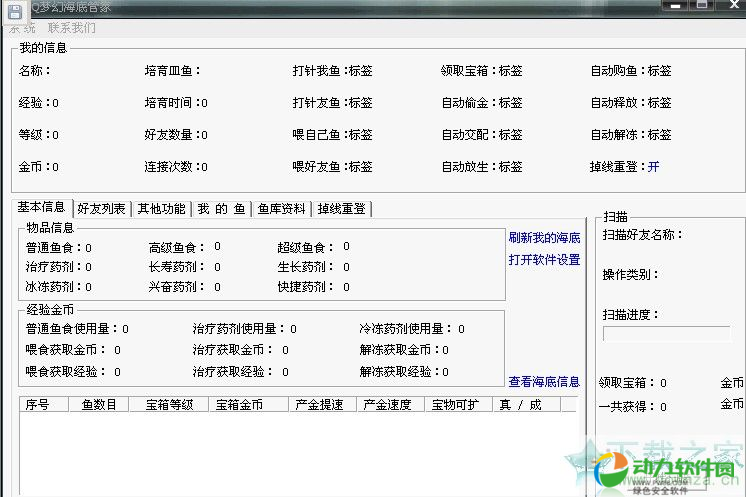Go to the 鱼库资料 tab

(281, 209)
